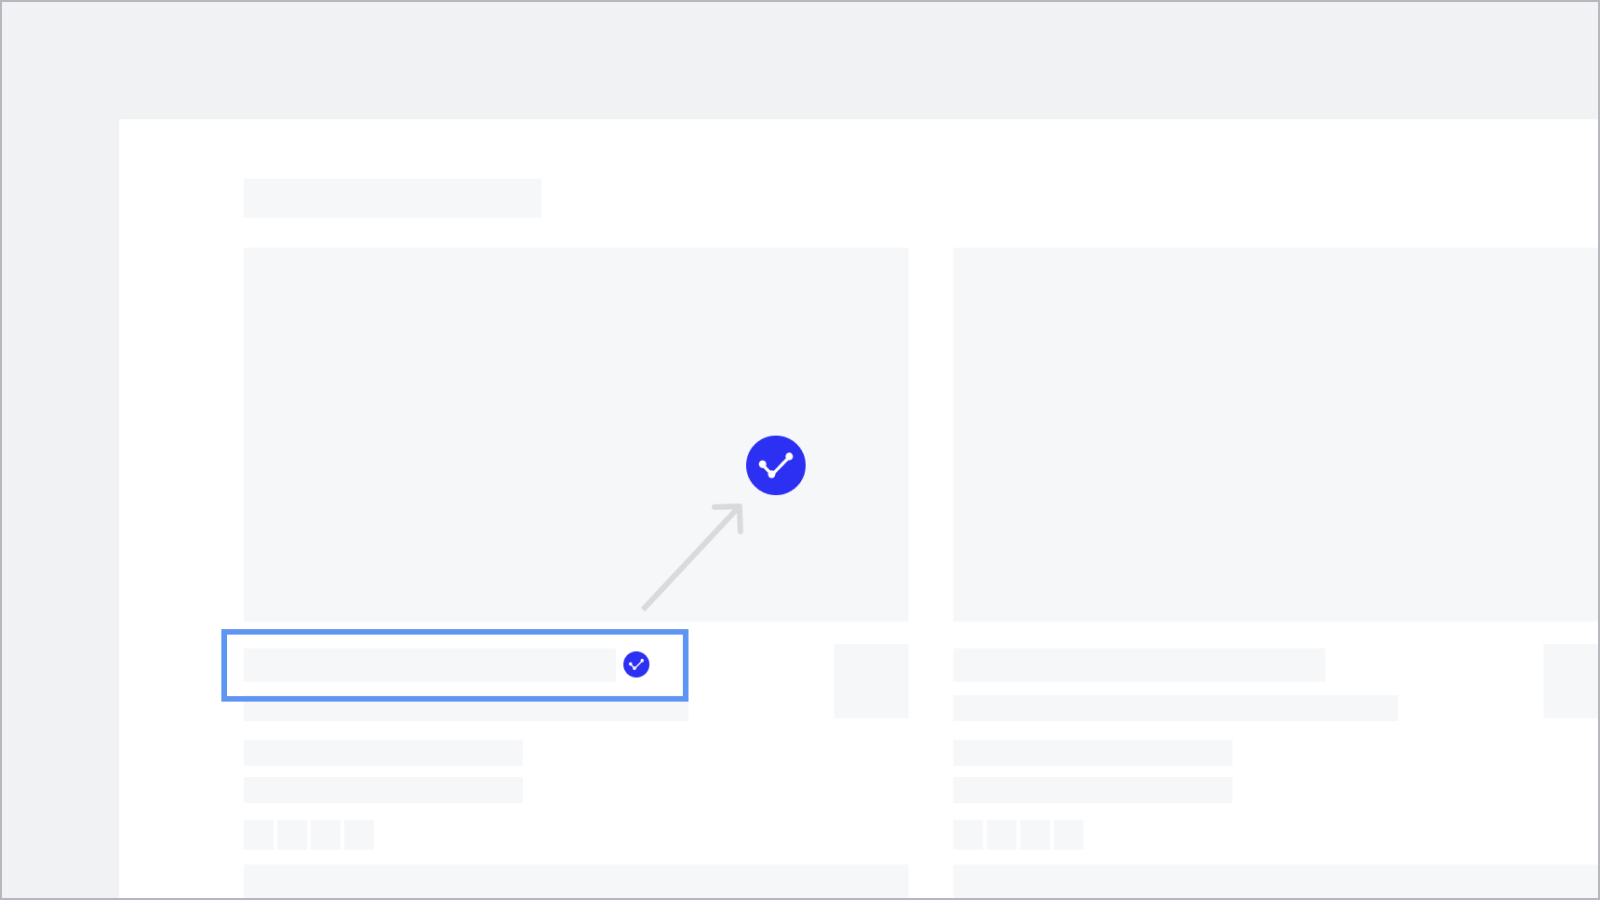Image resolution: width=1600 pixels, height=900 pixels.
Task: Click the page heading placeholder at the top
Action: tap(392, 198)
